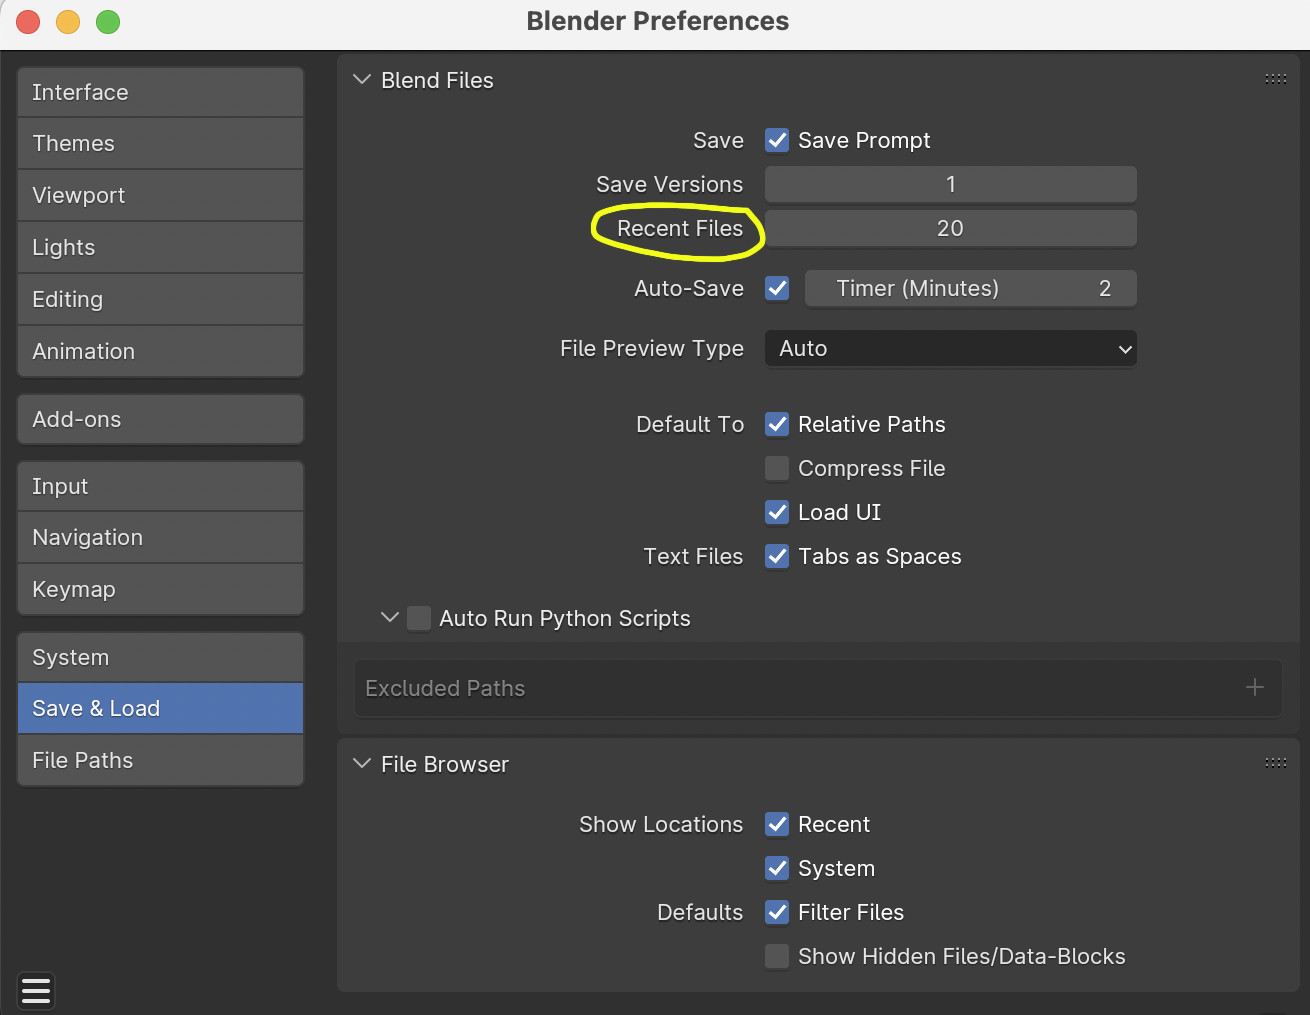Click the Default To label
This screenshot has height=1015, width=1310.
coord(690,424)
